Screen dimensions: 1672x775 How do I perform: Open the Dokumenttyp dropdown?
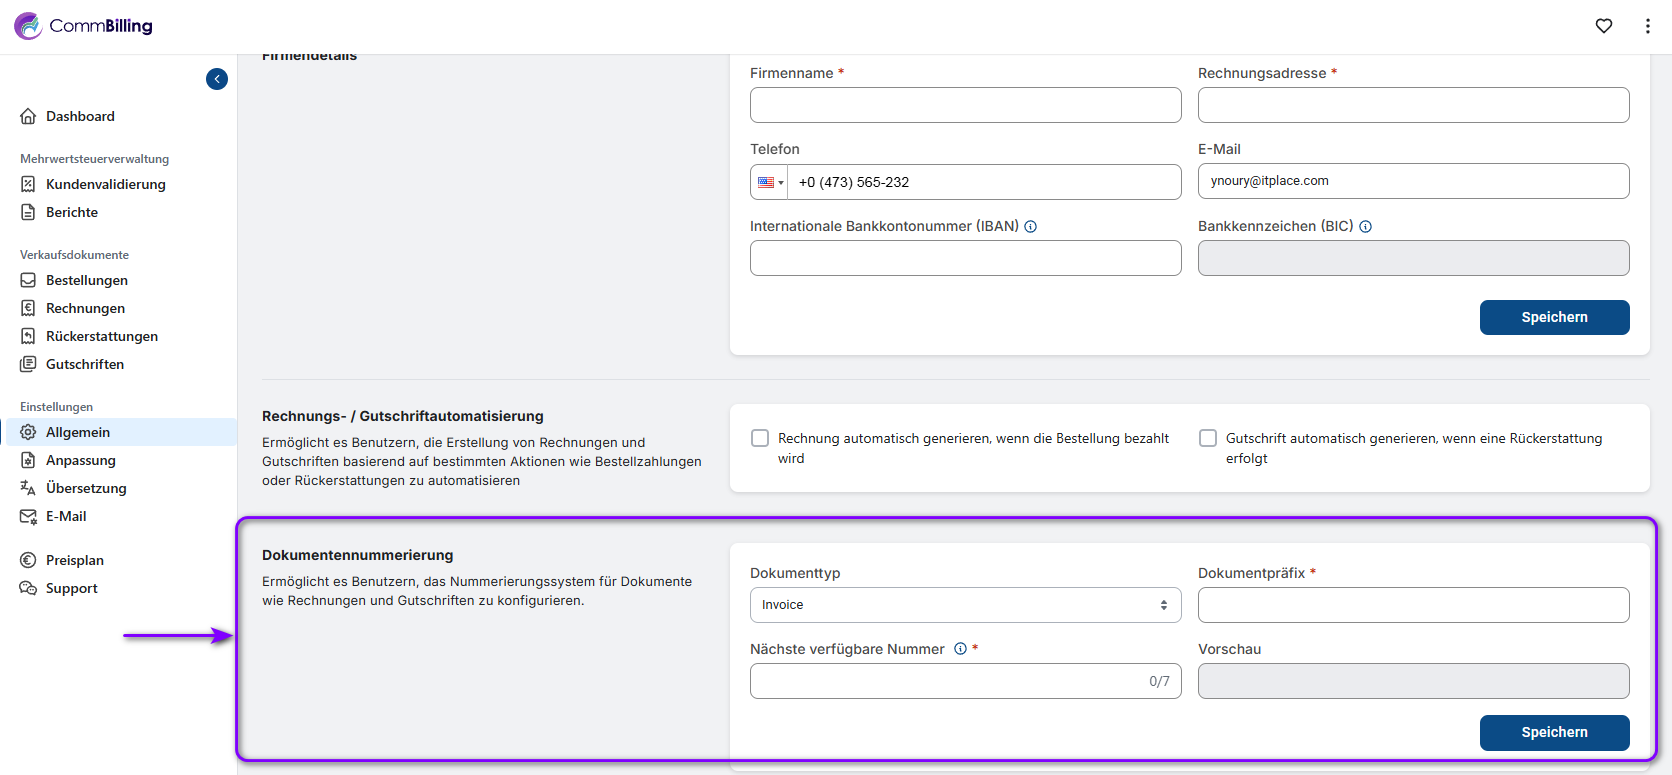click(965, 605)
